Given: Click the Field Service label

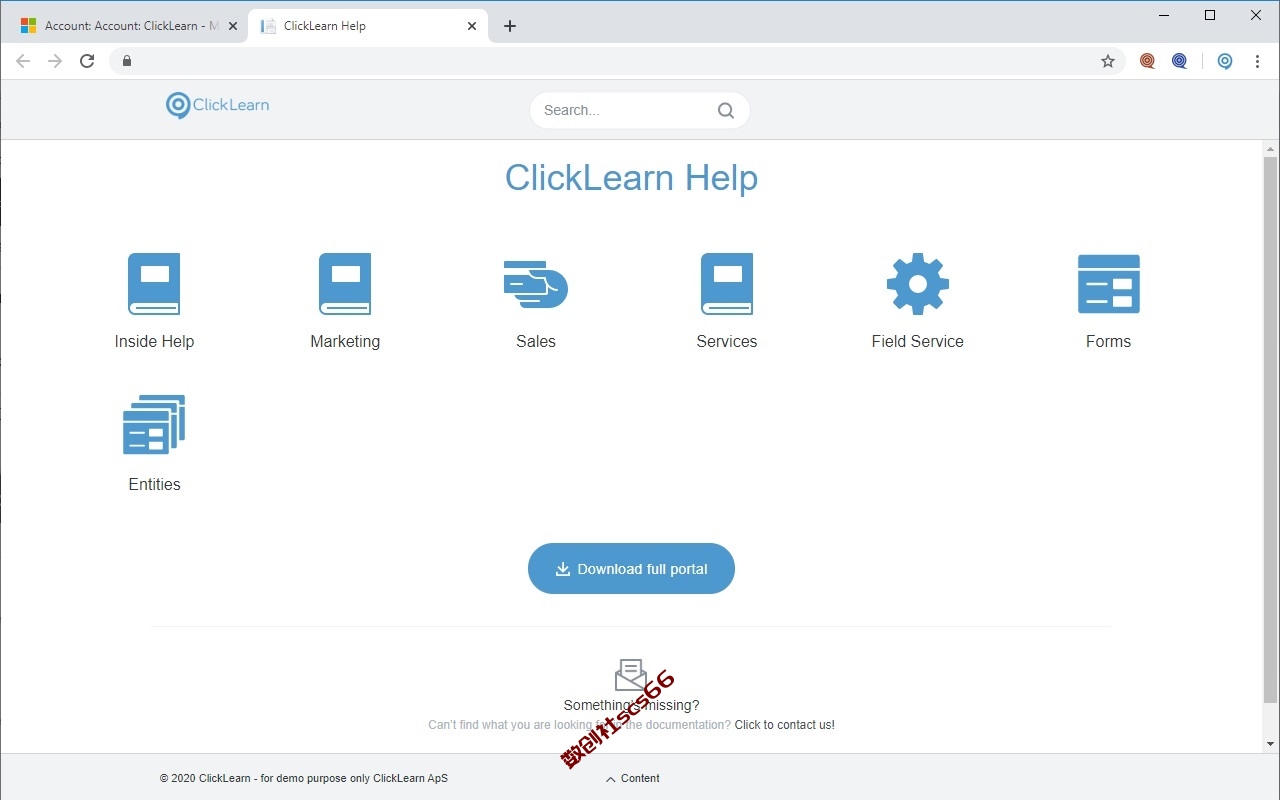Looking at the screenshot, I should pyautogui.click(x=918, y=341).
